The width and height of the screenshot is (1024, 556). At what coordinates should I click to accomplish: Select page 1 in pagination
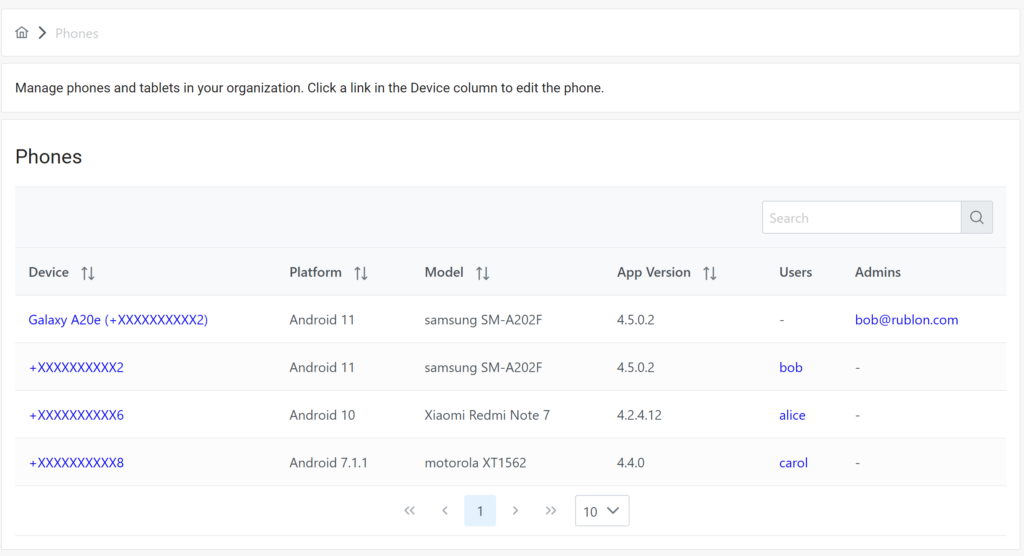[480, 511]
